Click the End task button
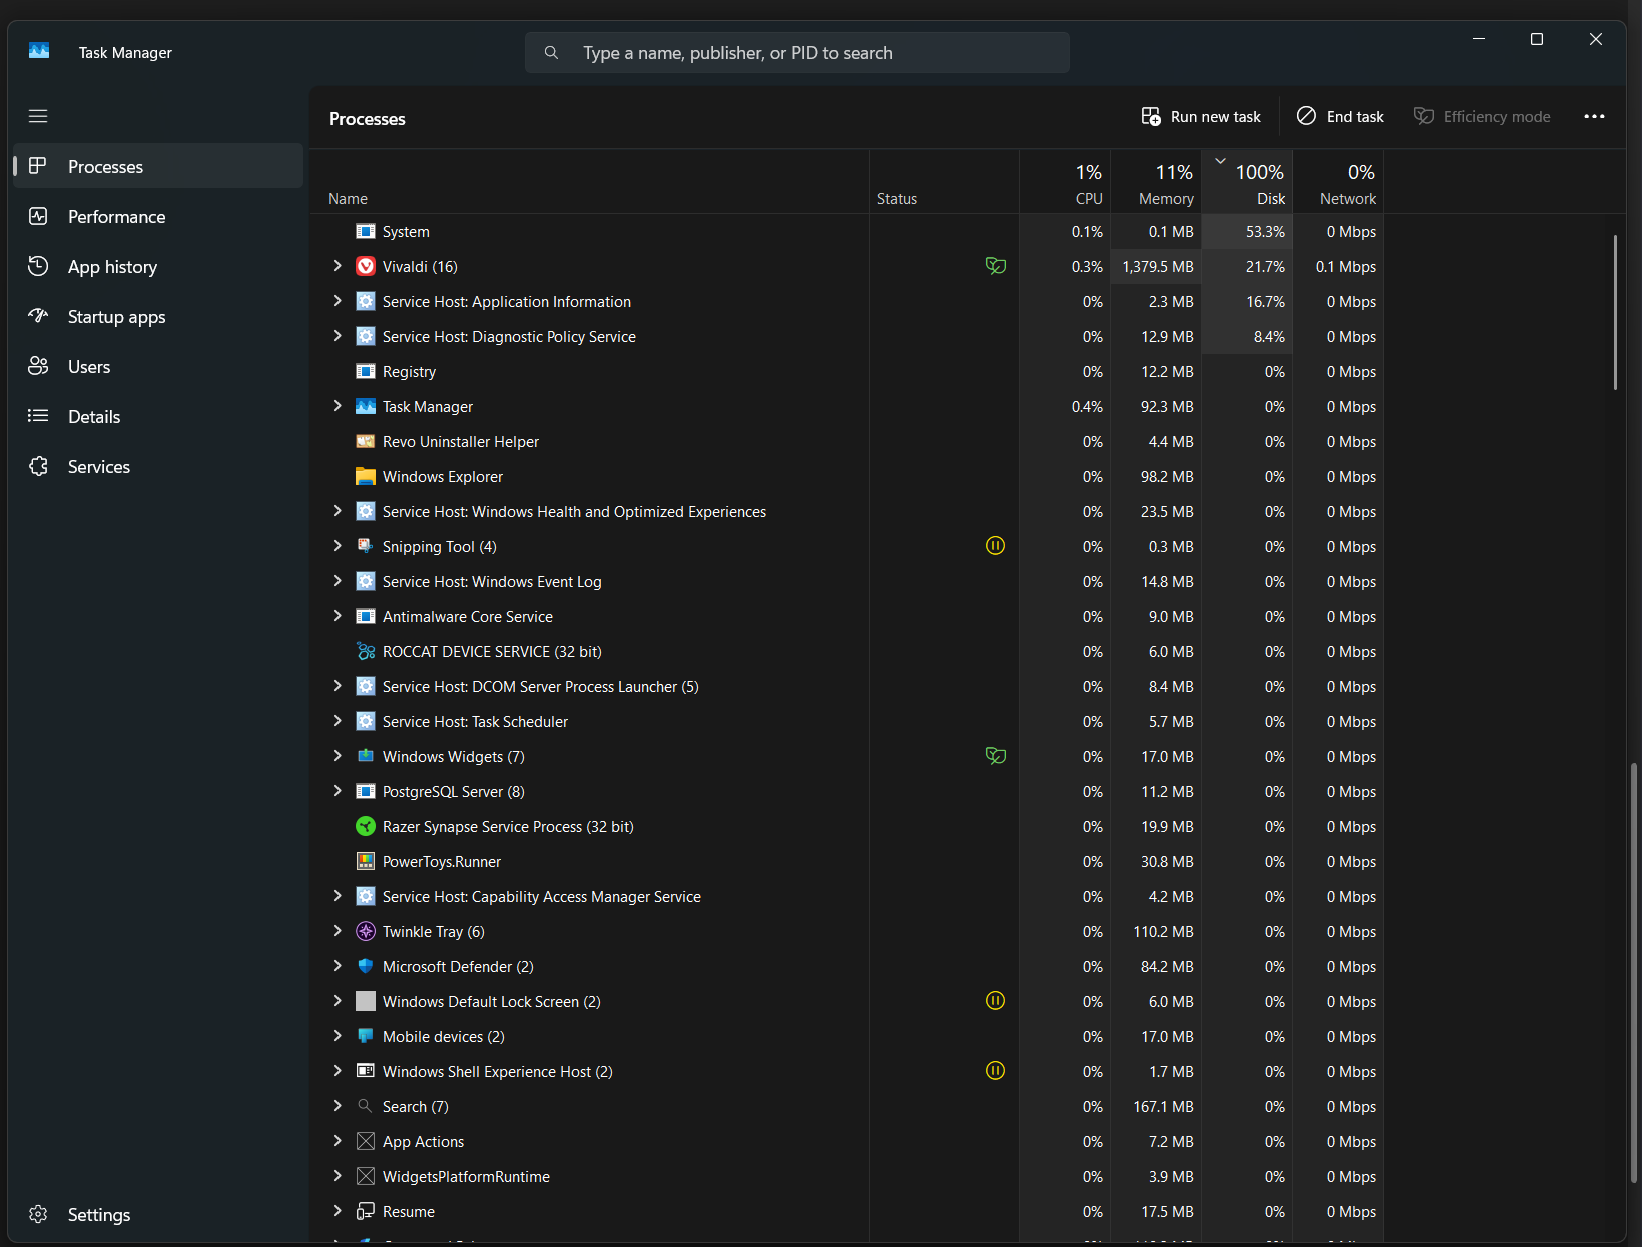The image size is (1642, 1247). 1340,117
